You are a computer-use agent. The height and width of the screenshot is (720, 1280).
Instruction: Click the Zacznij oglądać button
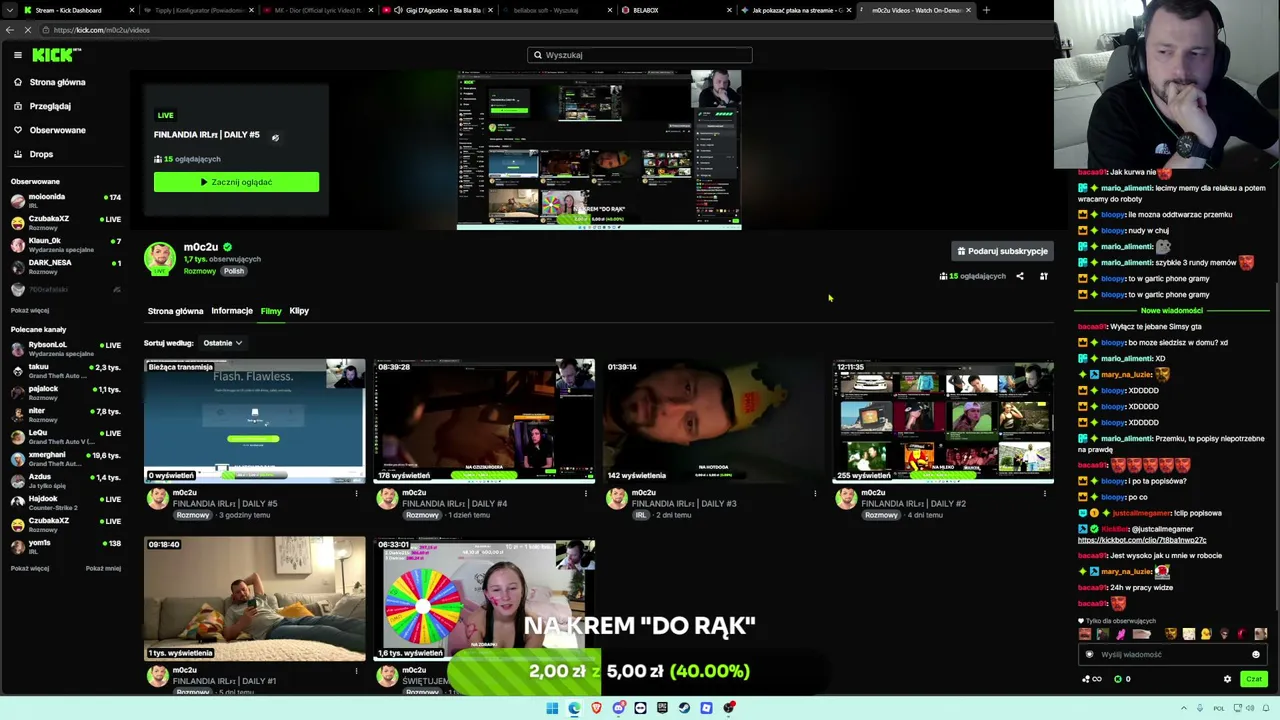236,182
